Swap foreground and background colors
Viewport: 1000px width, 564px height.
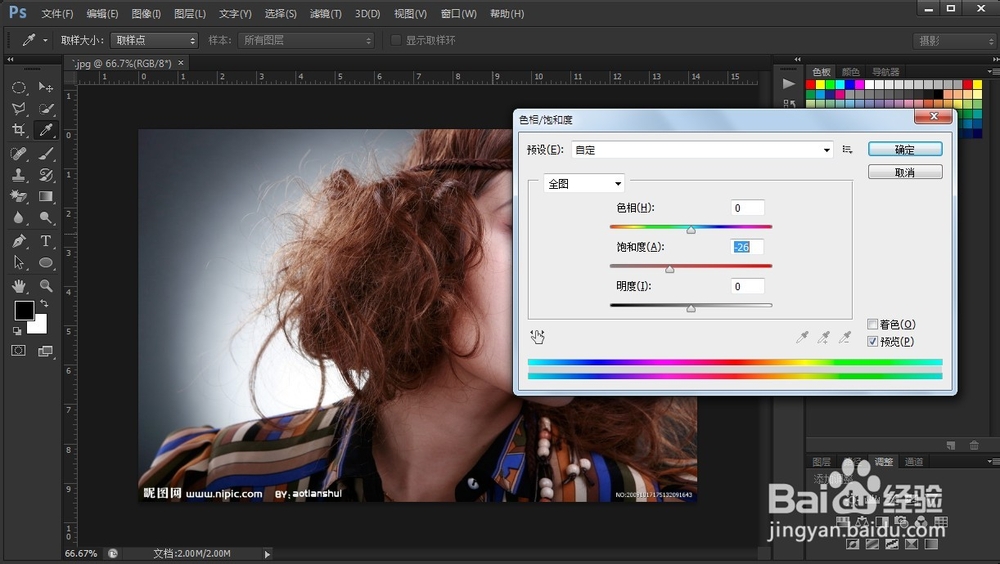click(44, 304)
